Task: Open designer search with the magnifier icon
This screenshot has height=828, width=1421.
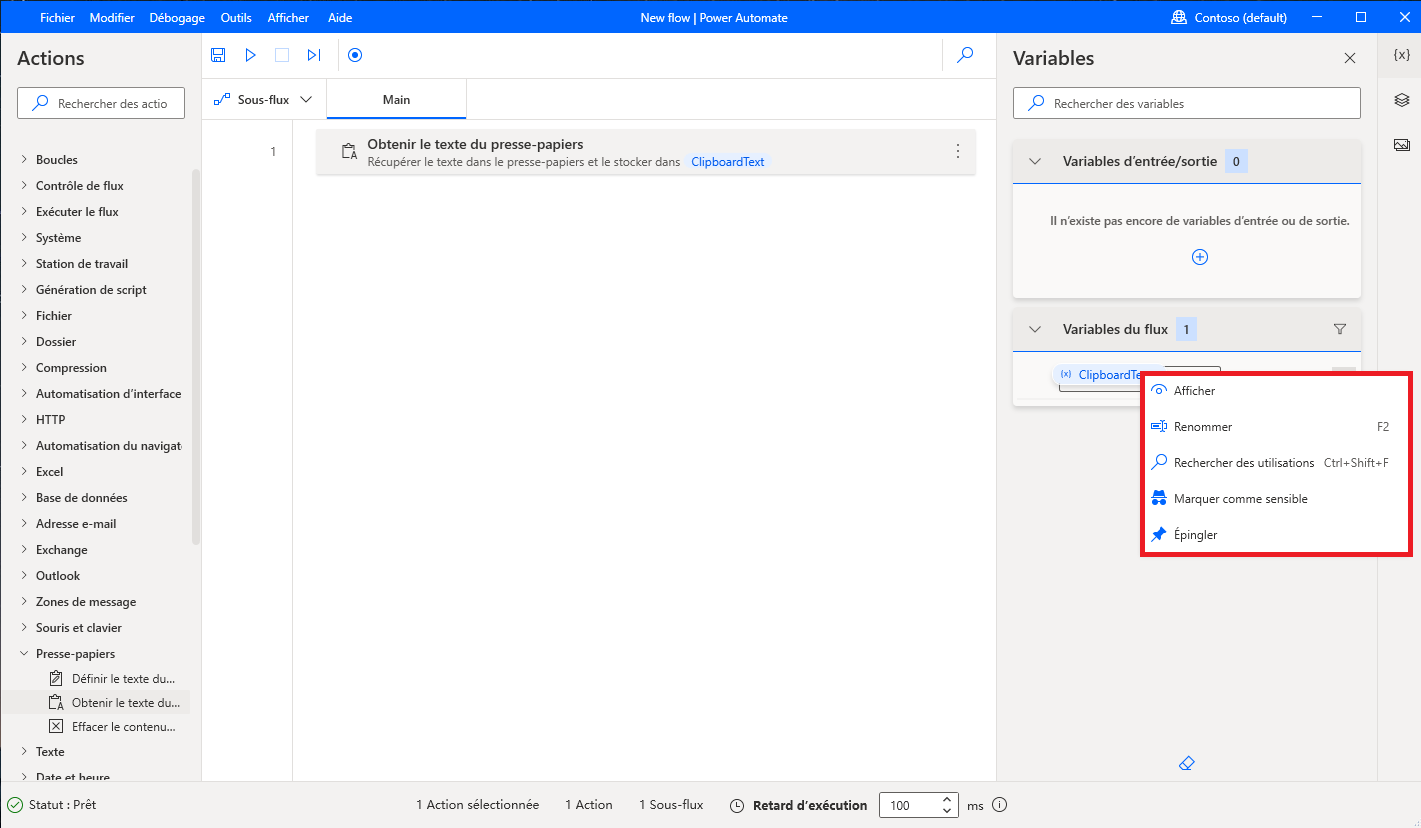Action: coord(964,55)
